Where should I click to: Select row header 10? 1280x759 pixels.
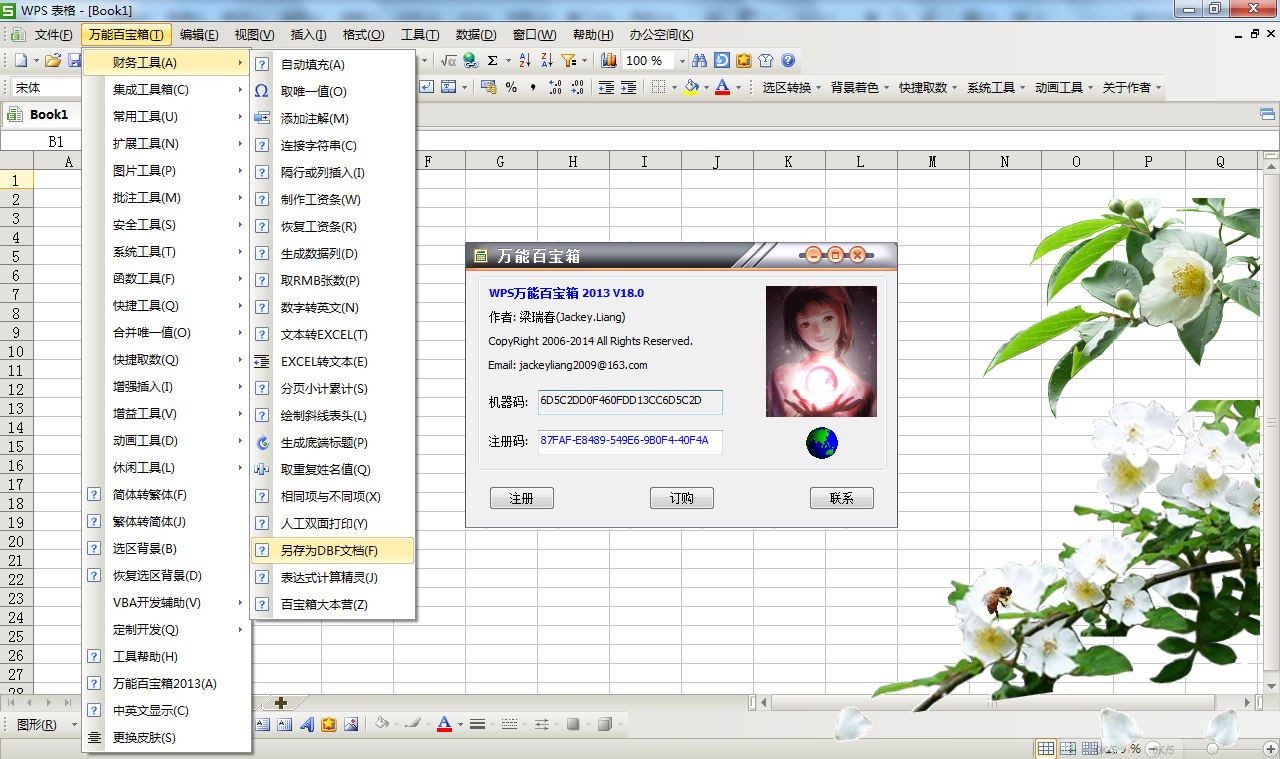pyautogui.click(x=15, y=351)
